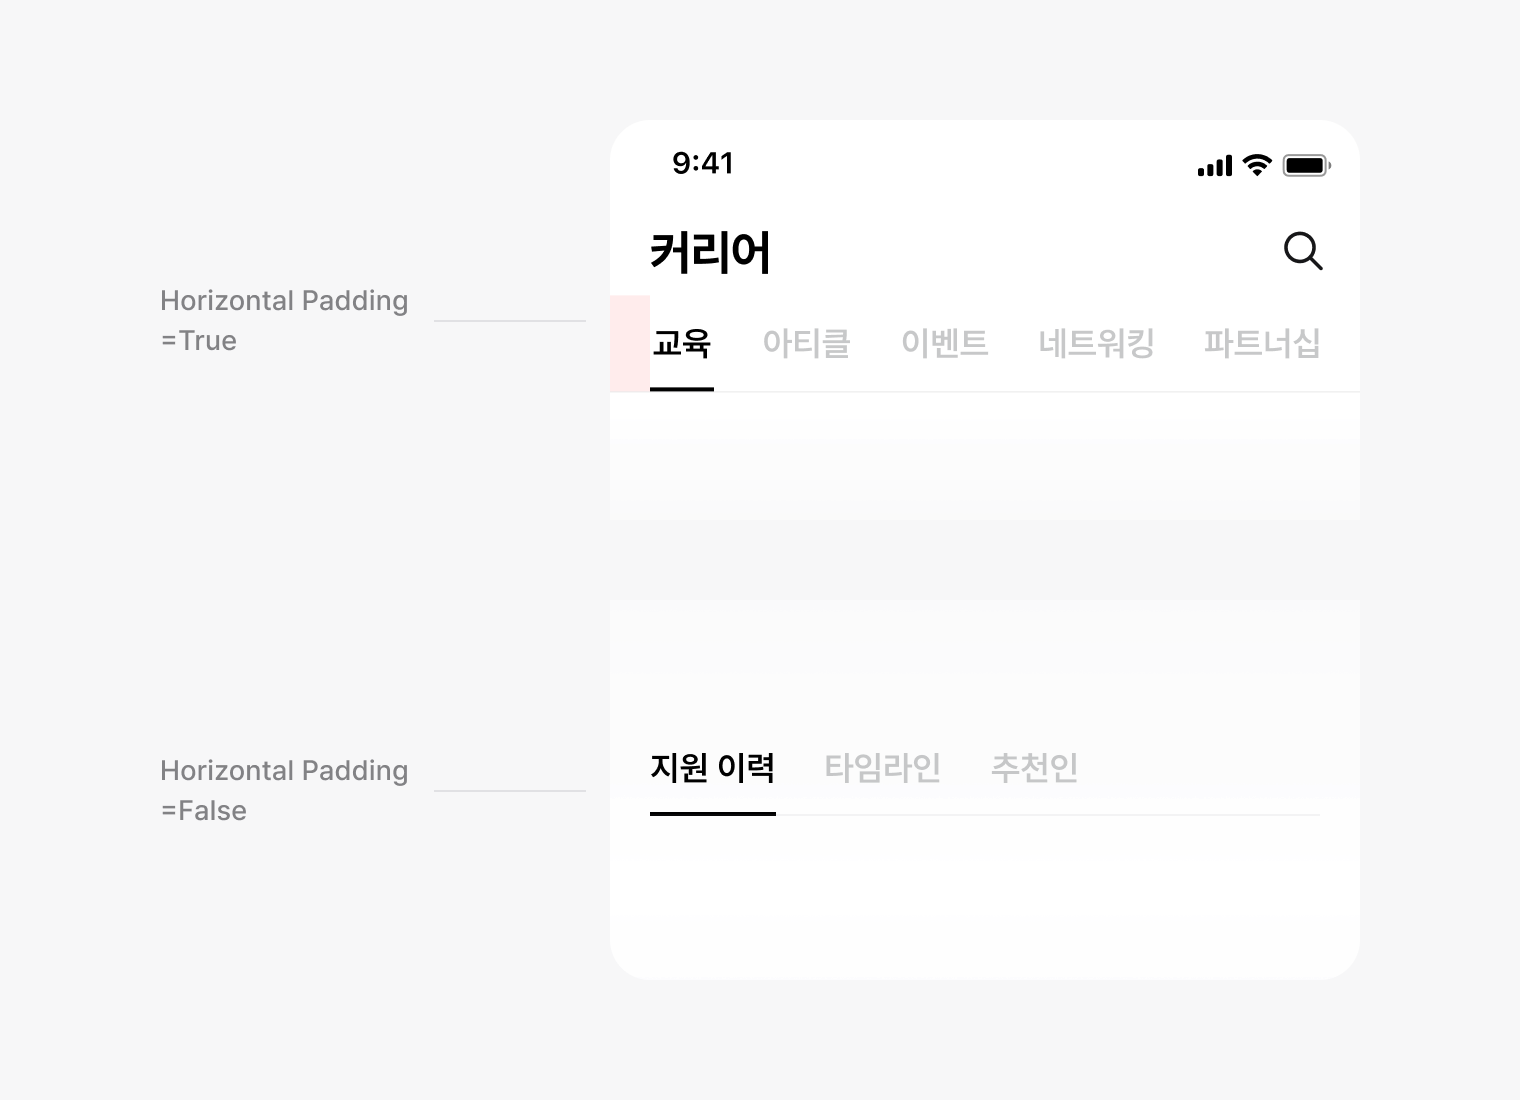Open the 이벤트 tab
1520x1100 pixels.
[x=944, y=343]
